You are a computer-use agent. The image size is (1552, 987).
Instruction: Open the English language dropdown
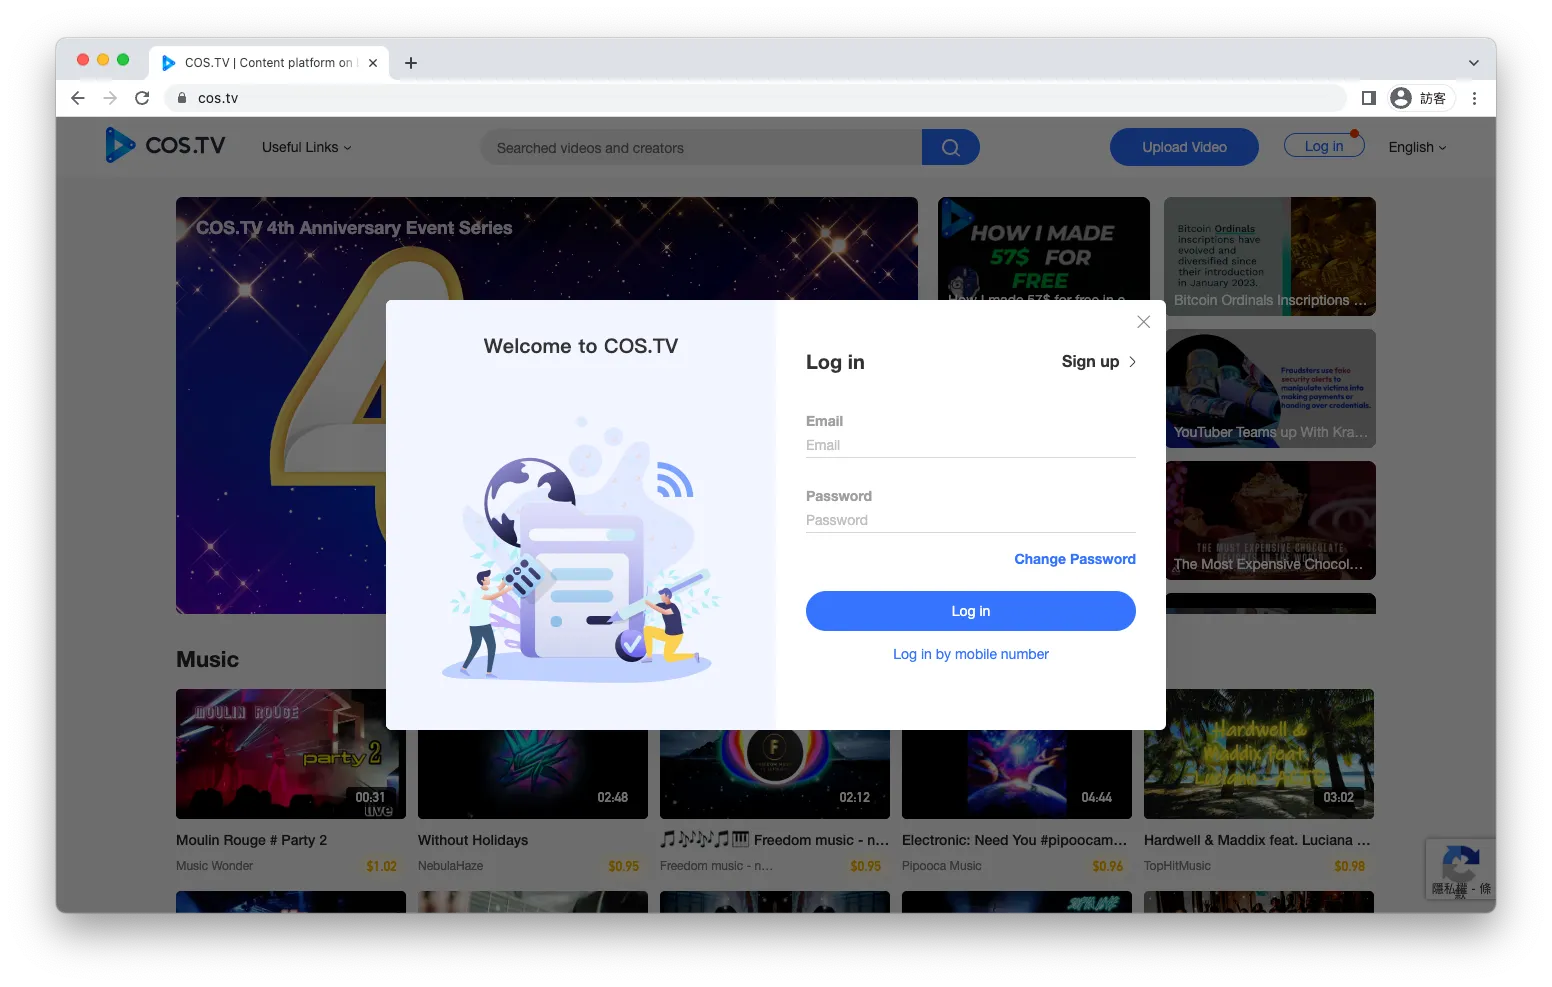(1417, 147)
